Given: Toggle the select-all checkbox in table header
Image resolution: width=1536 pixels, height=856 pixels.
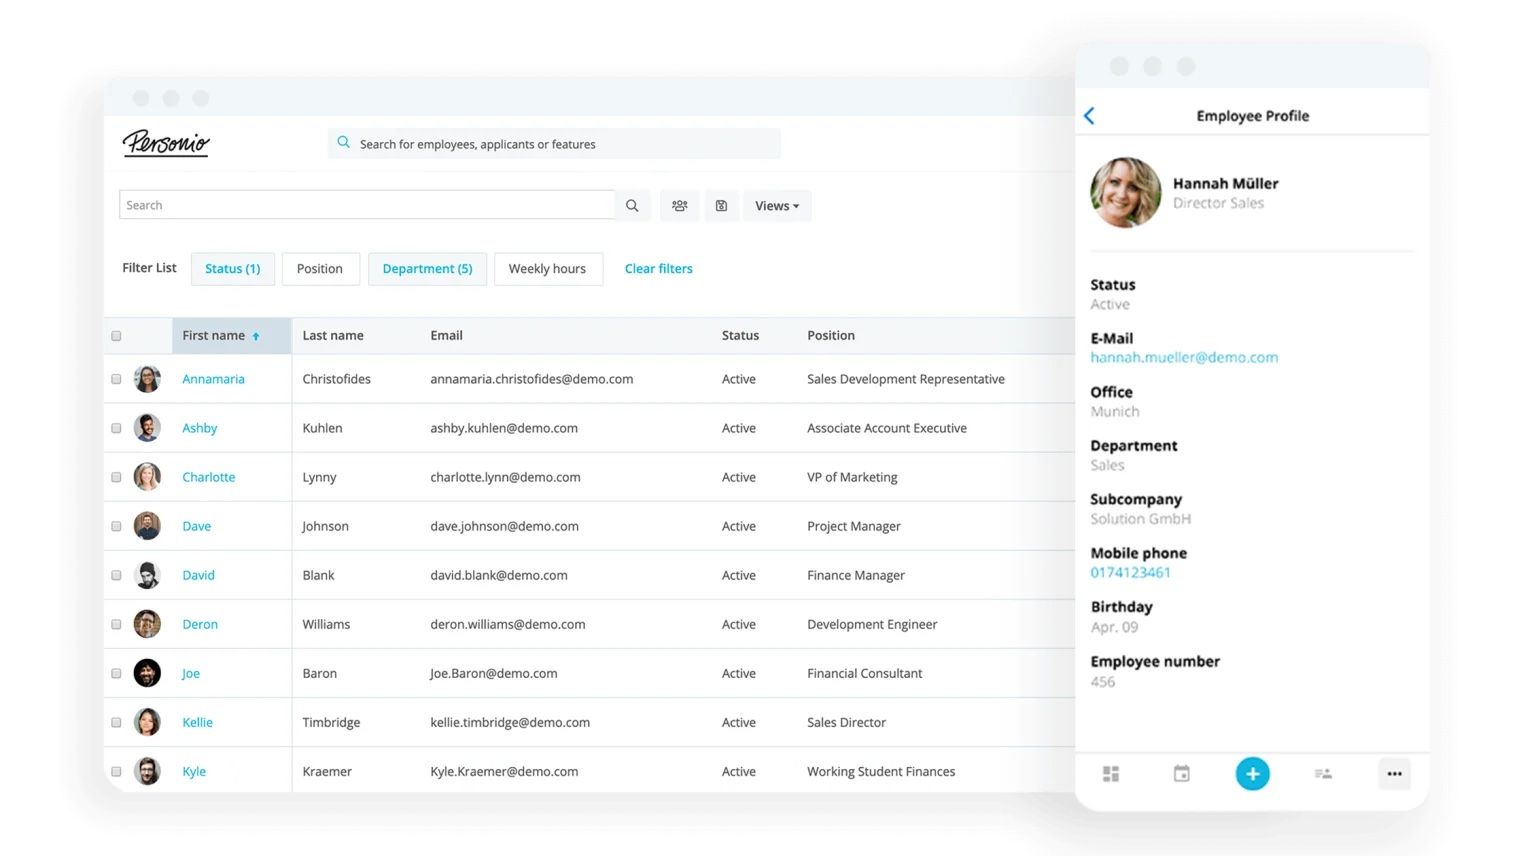Looking at the screenshot, I should pos(116,336).
